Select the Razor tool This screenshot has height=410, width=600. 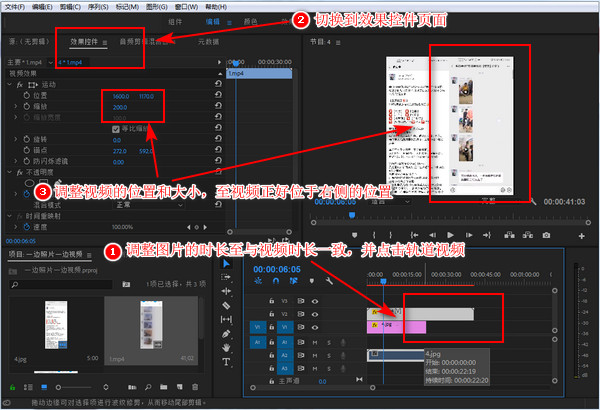[x=226, y=305]
